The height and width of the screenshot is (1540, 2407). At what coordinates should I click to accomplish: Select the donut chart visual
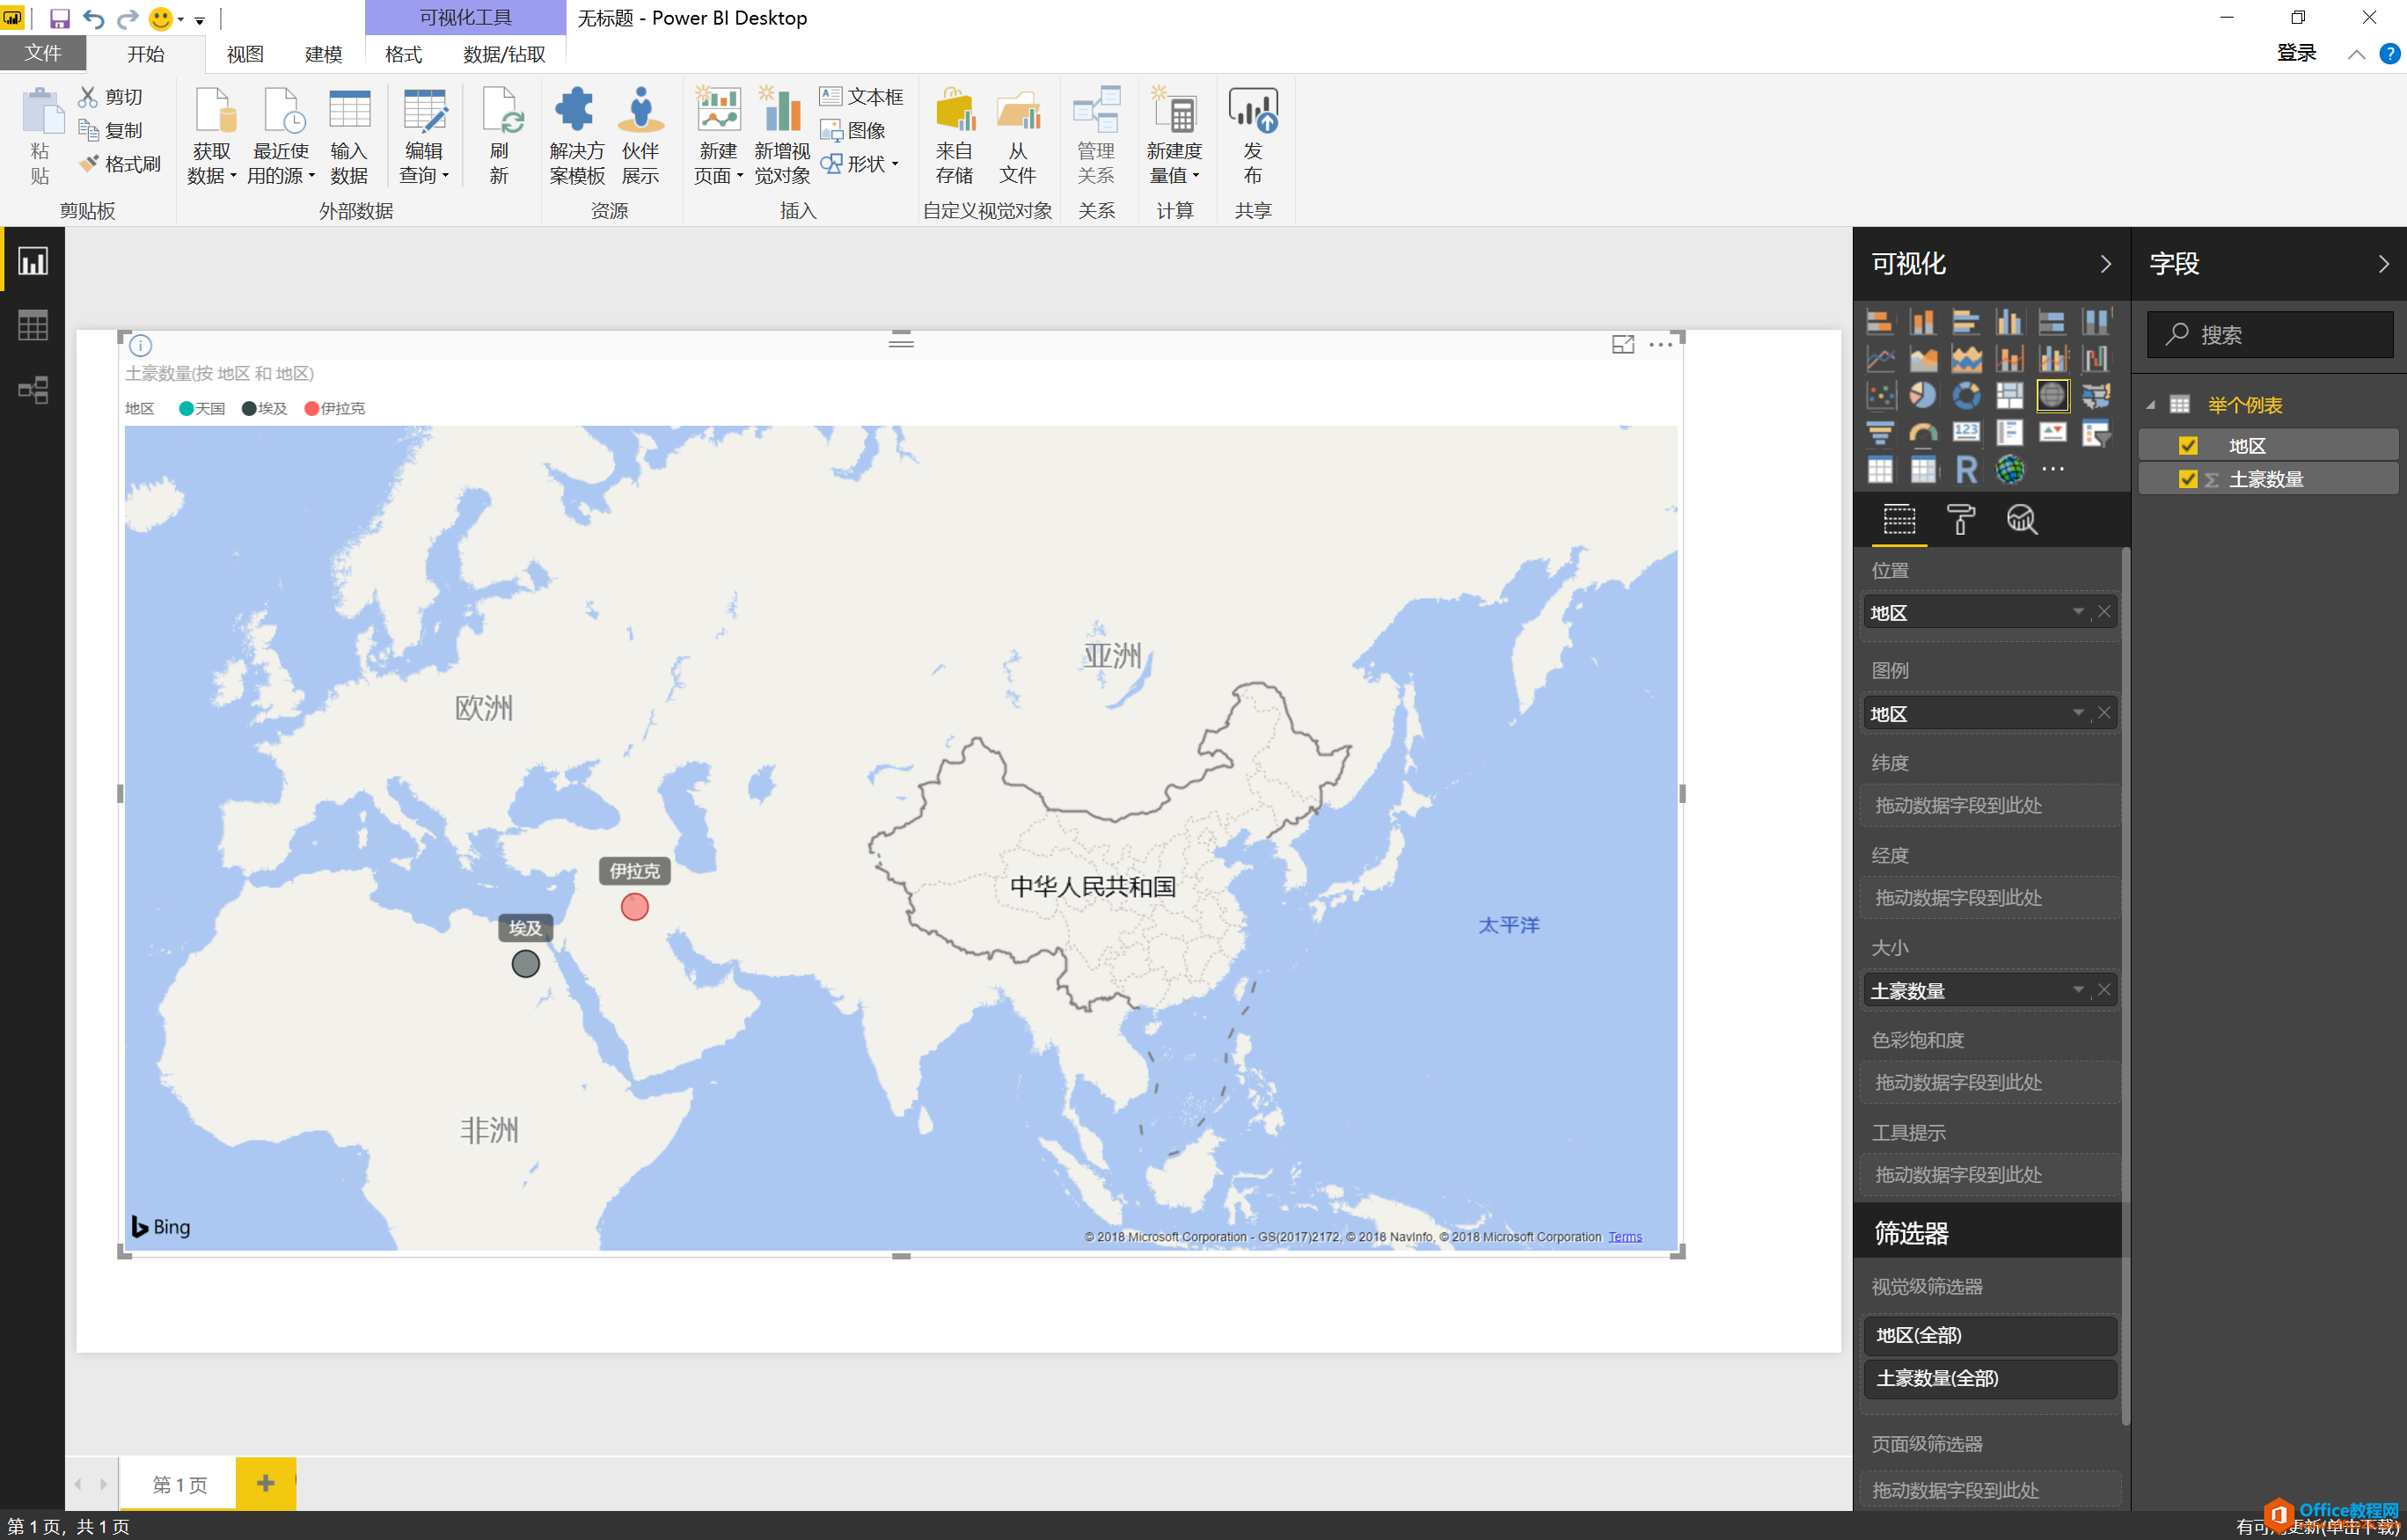(x=1966, y=396)
